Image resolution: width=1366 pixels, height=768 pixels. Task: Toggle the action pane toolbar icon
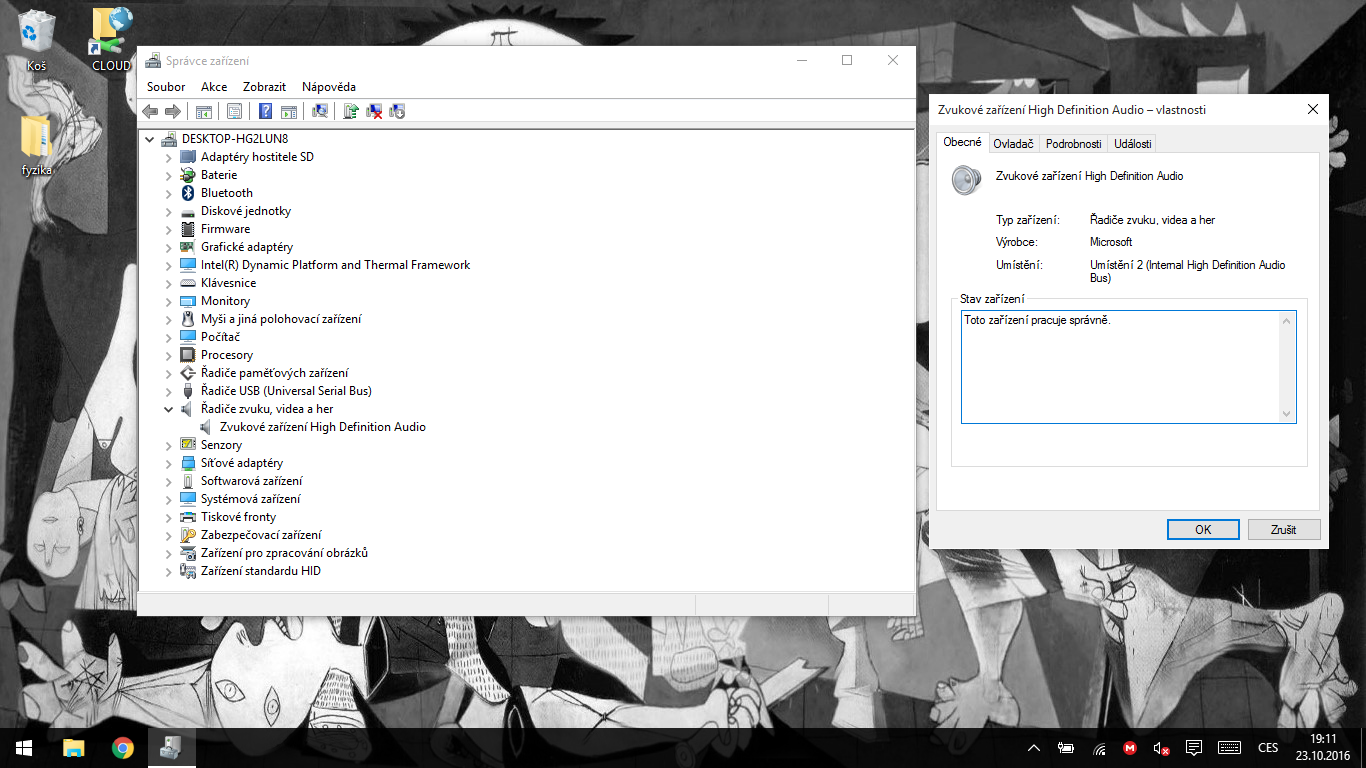pyautogui.click(x=289, y=111)
